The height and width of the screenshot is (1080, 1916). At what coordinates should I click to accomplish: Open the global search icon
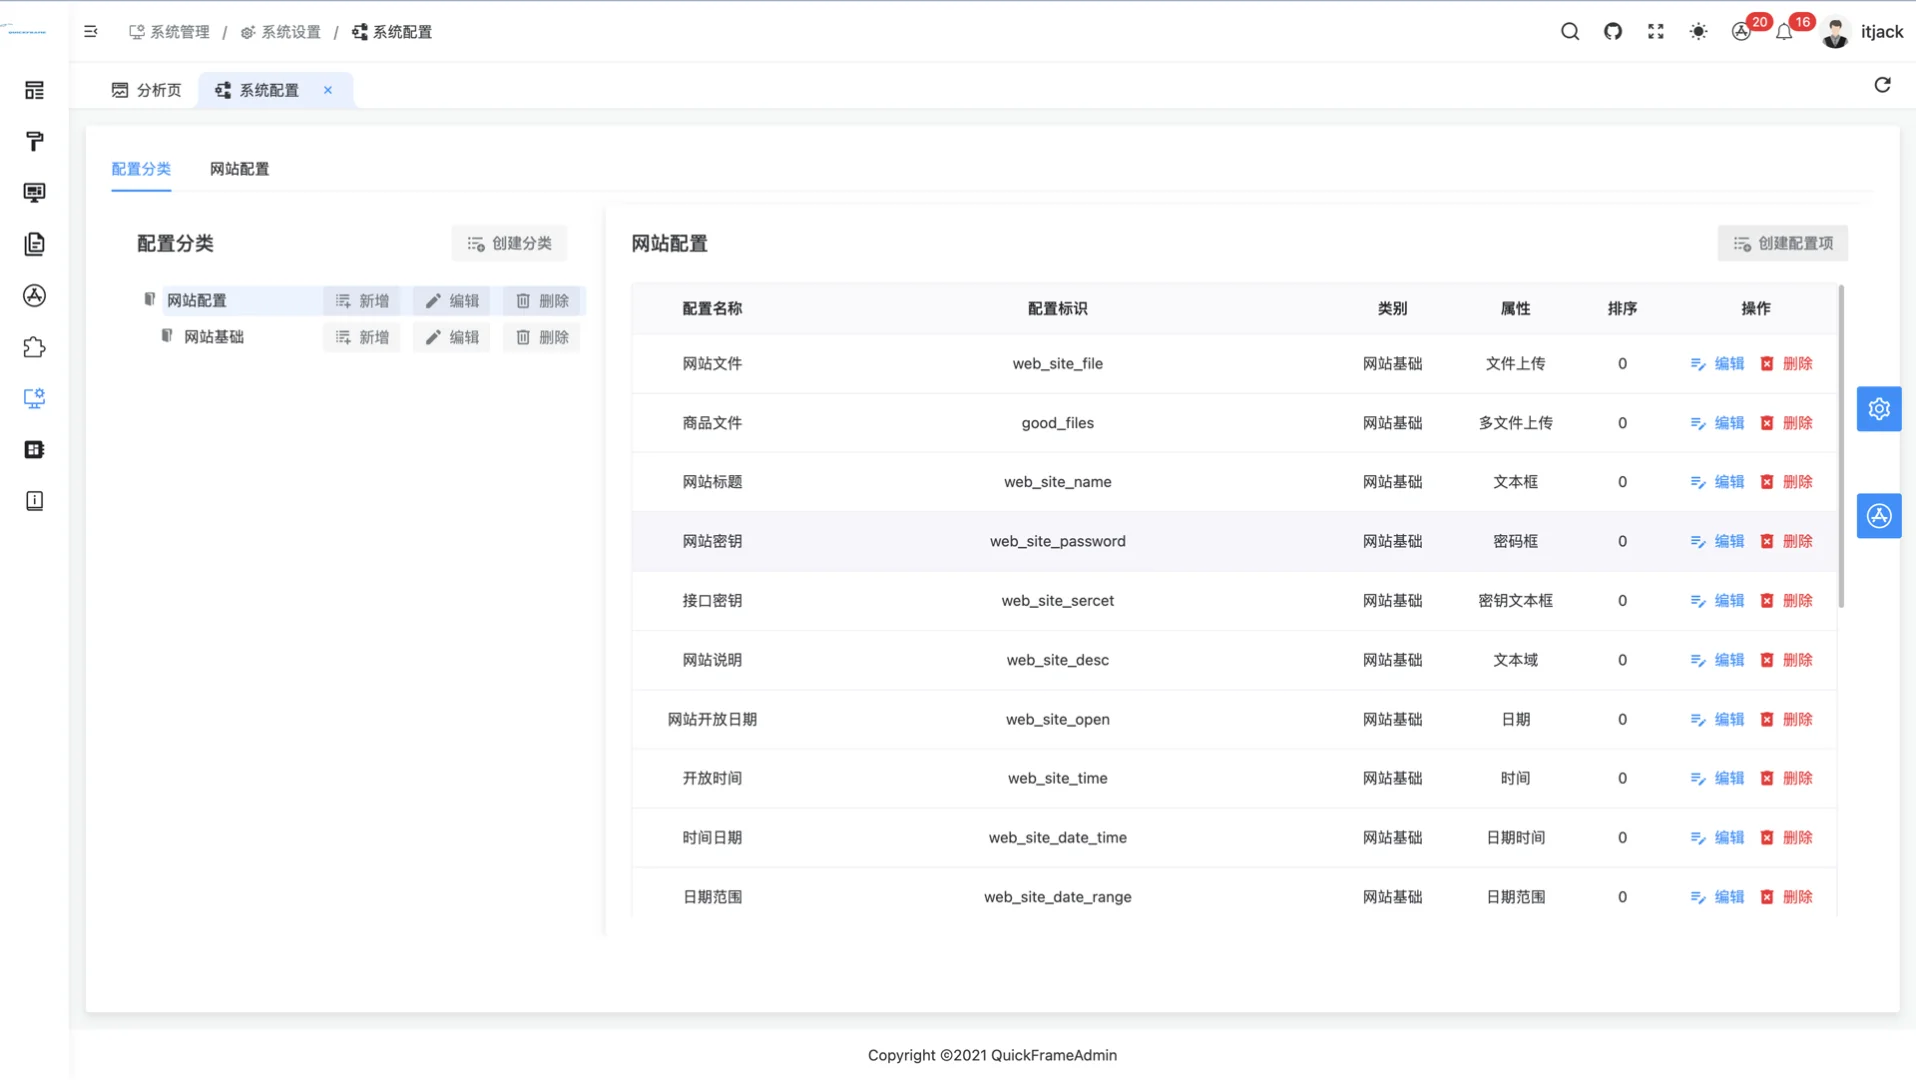tap(1569, 31)
